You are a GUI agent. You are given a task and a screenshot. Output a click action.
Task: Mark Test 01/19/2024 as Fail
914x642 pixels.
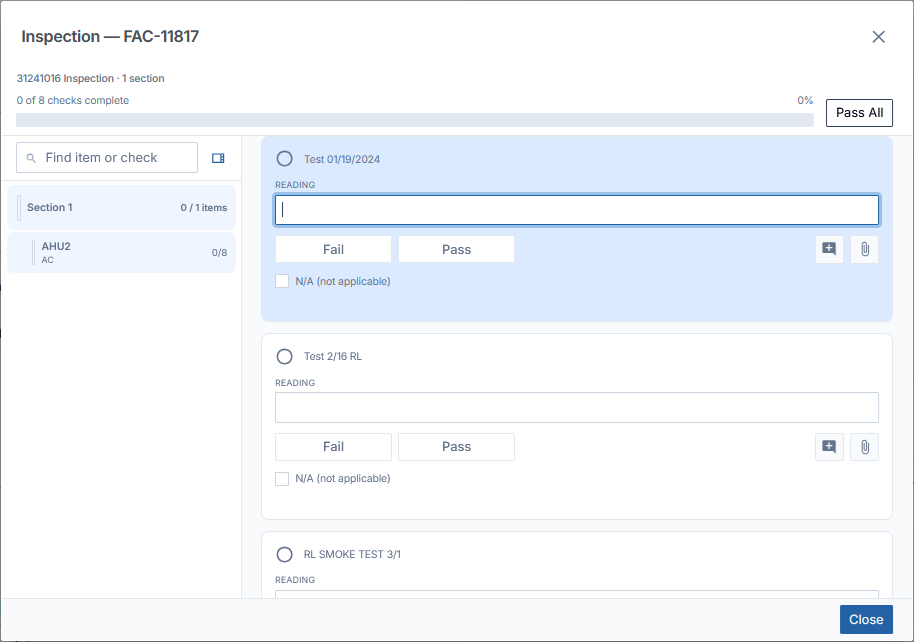point(333,250)
